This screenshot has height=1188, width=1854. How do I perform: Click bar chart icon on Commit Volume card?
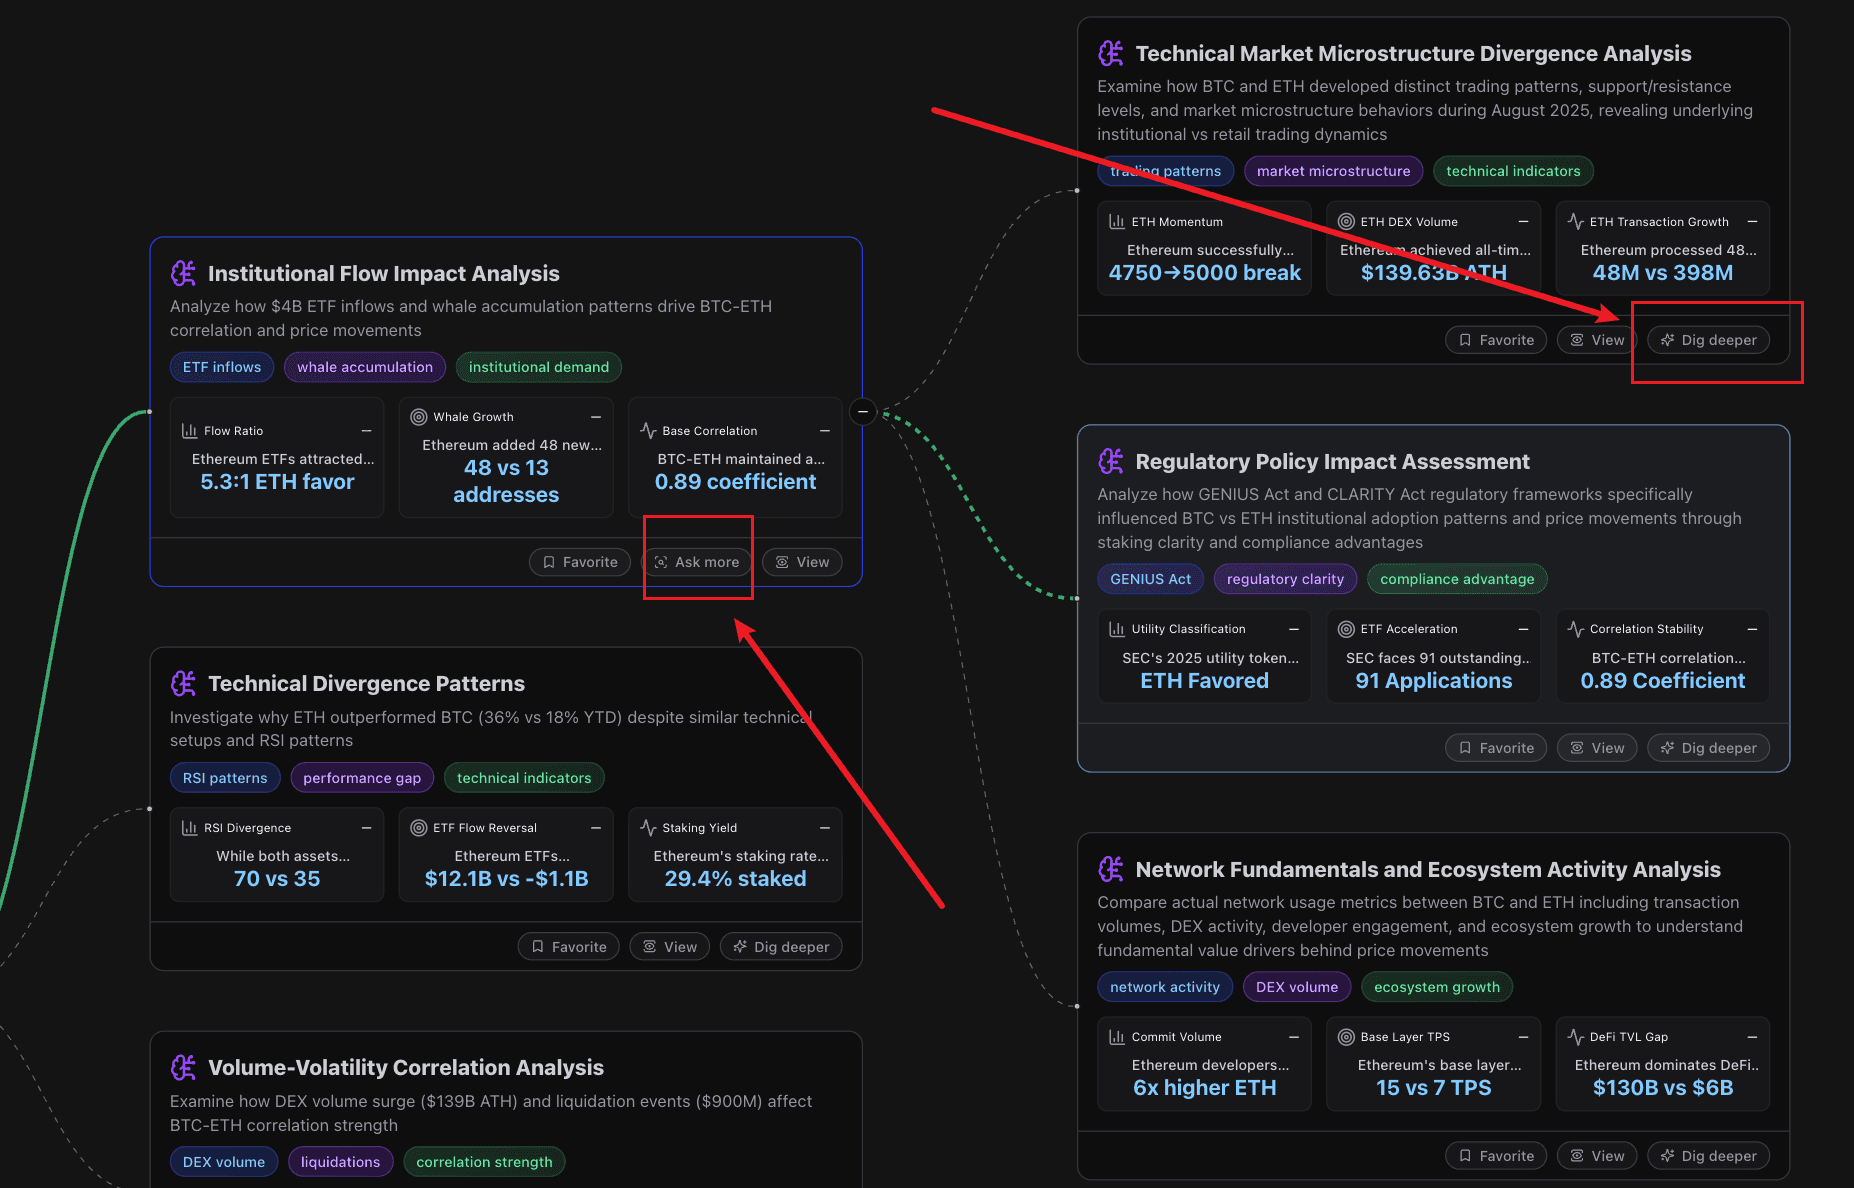pyautogui.click(x=1117, y=1037)
